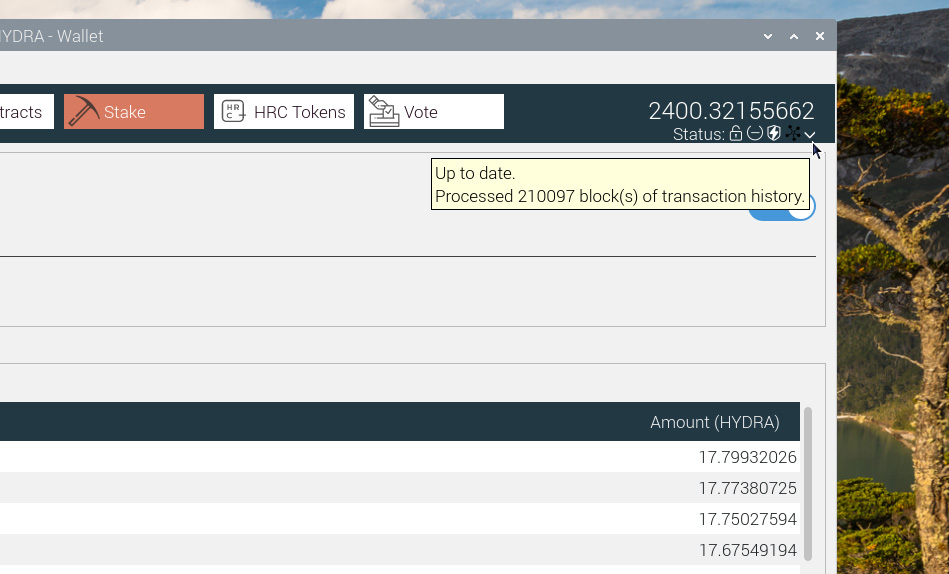Click the network connections status icon
The height and width of the screenshot is (574, 949).
tap(792, 134)
